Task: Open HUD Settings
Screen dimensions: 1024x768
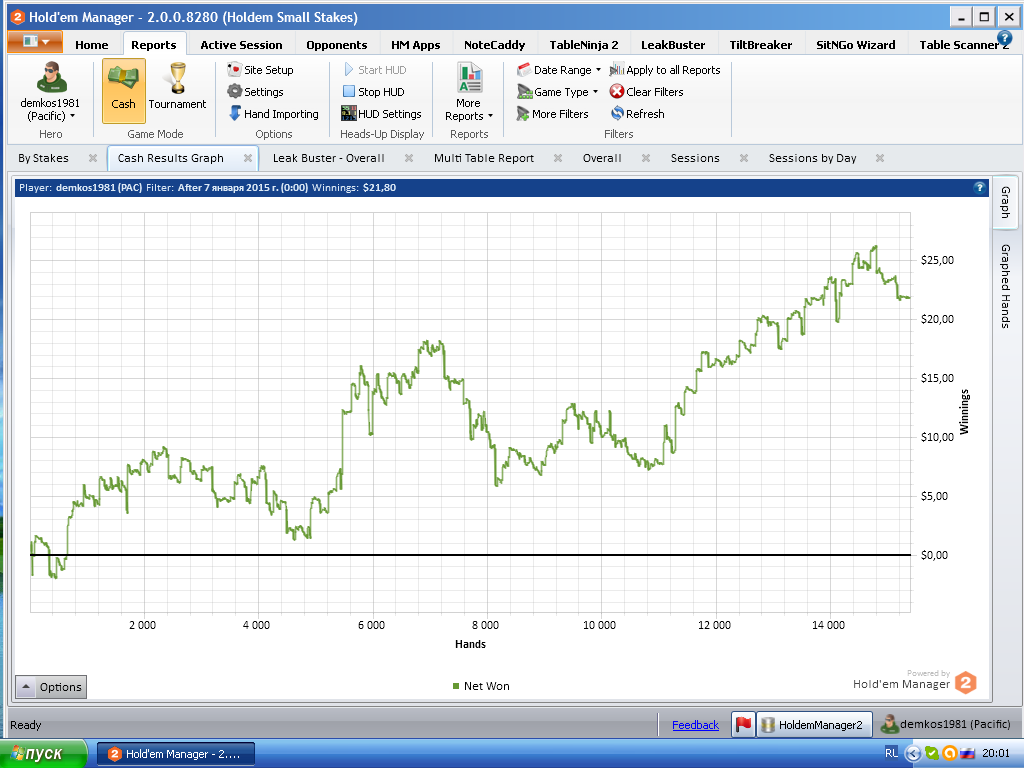Action: pyautogui.click(x=381, y=114)
